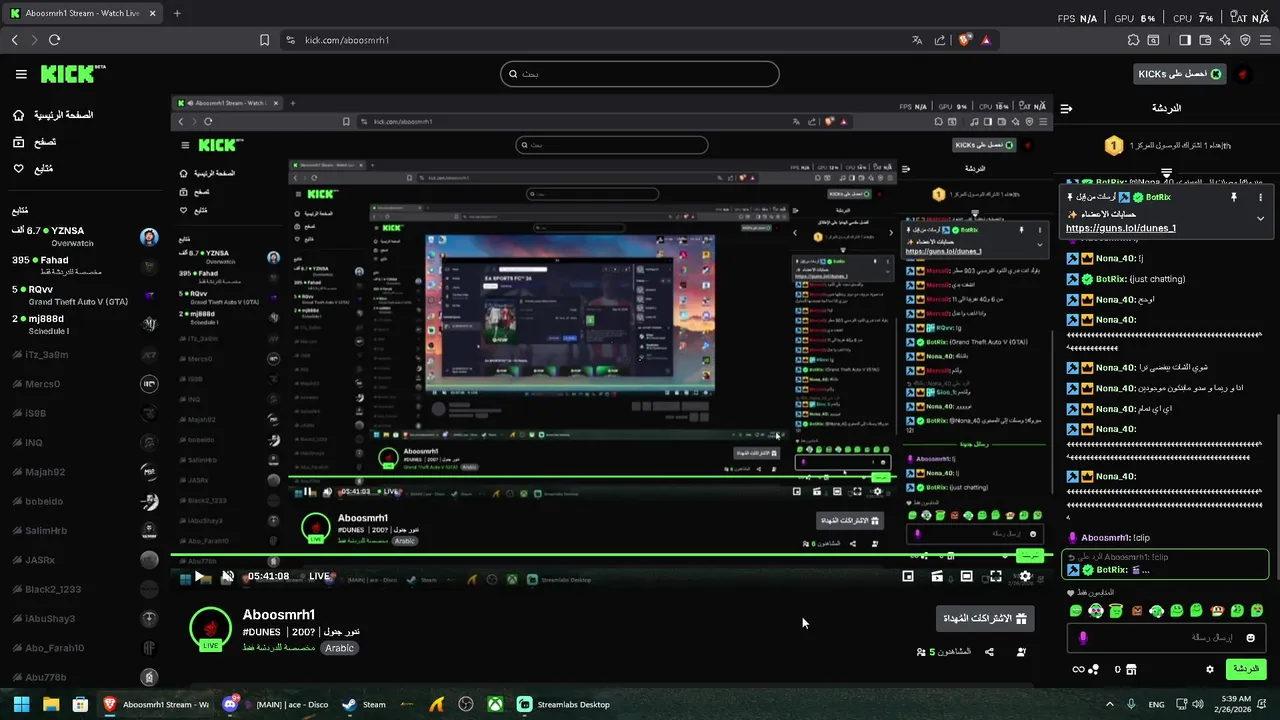Bookmark this page
Viewport: 1280px width, 720px height.
click(x=264, y=40)
